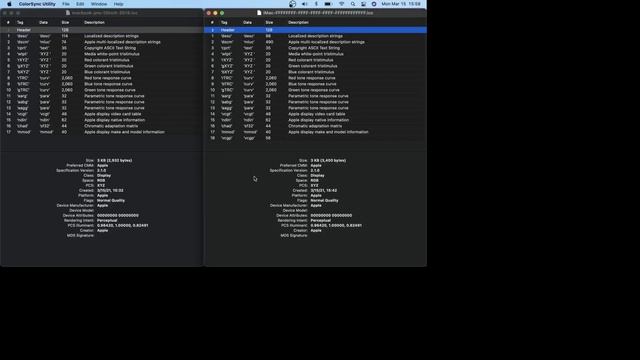Open the Help menu

pyautogui.click(x=118, y=4)
